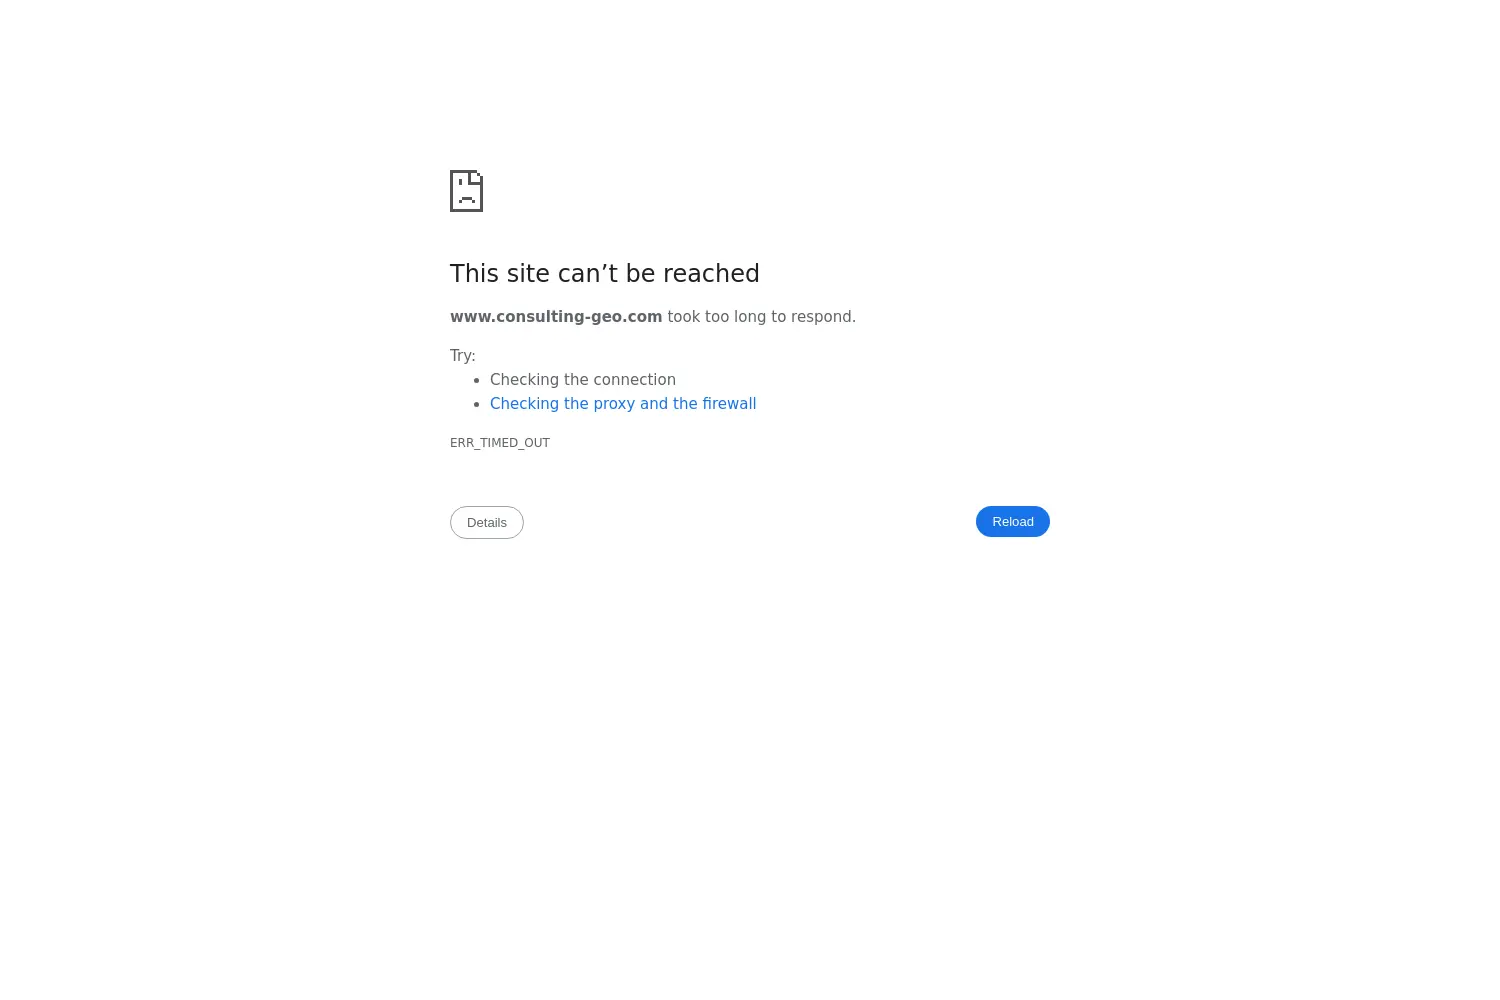1500x1000 pixels.
Task: Expand error details with the outlined button
Action: [x=487, y=523]
